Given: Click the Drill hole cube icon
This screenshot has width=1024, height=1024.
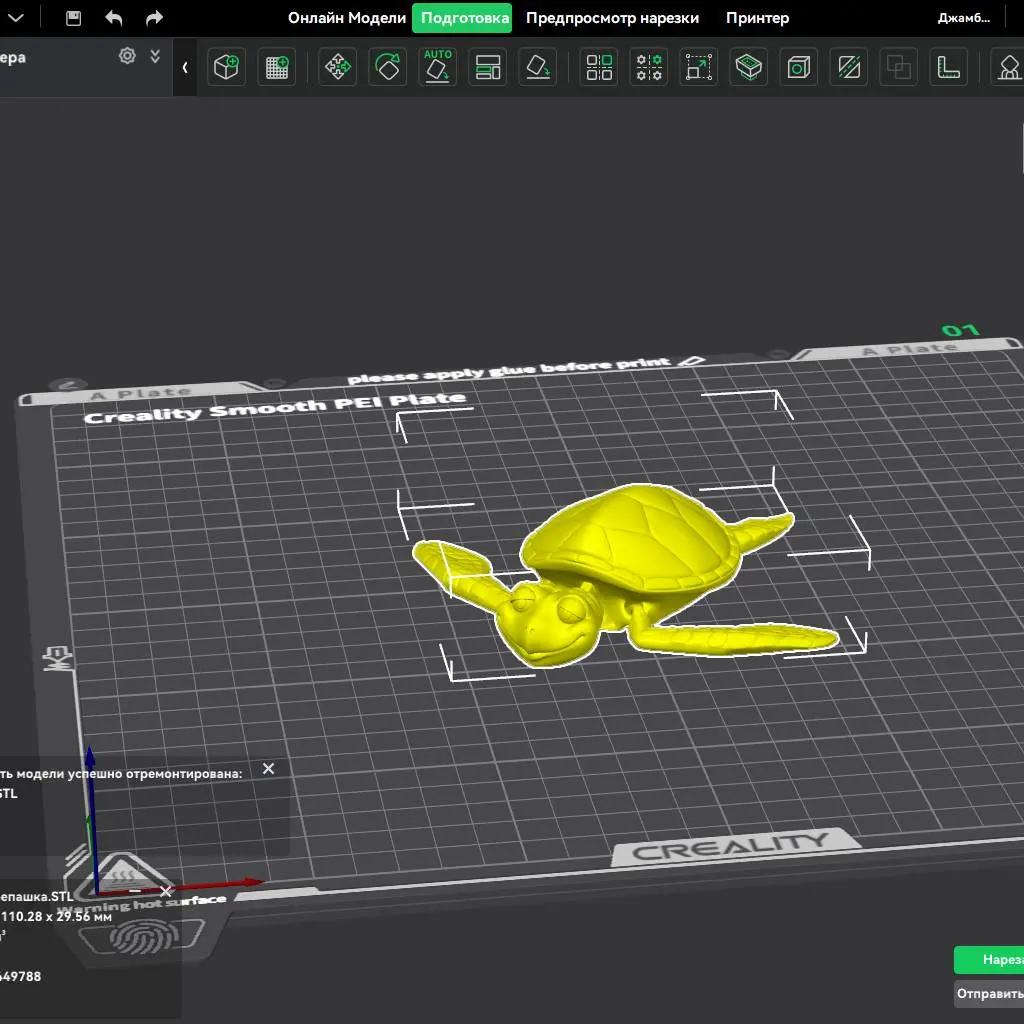Looking at the screenshot, I should click(x=799, y=67).
